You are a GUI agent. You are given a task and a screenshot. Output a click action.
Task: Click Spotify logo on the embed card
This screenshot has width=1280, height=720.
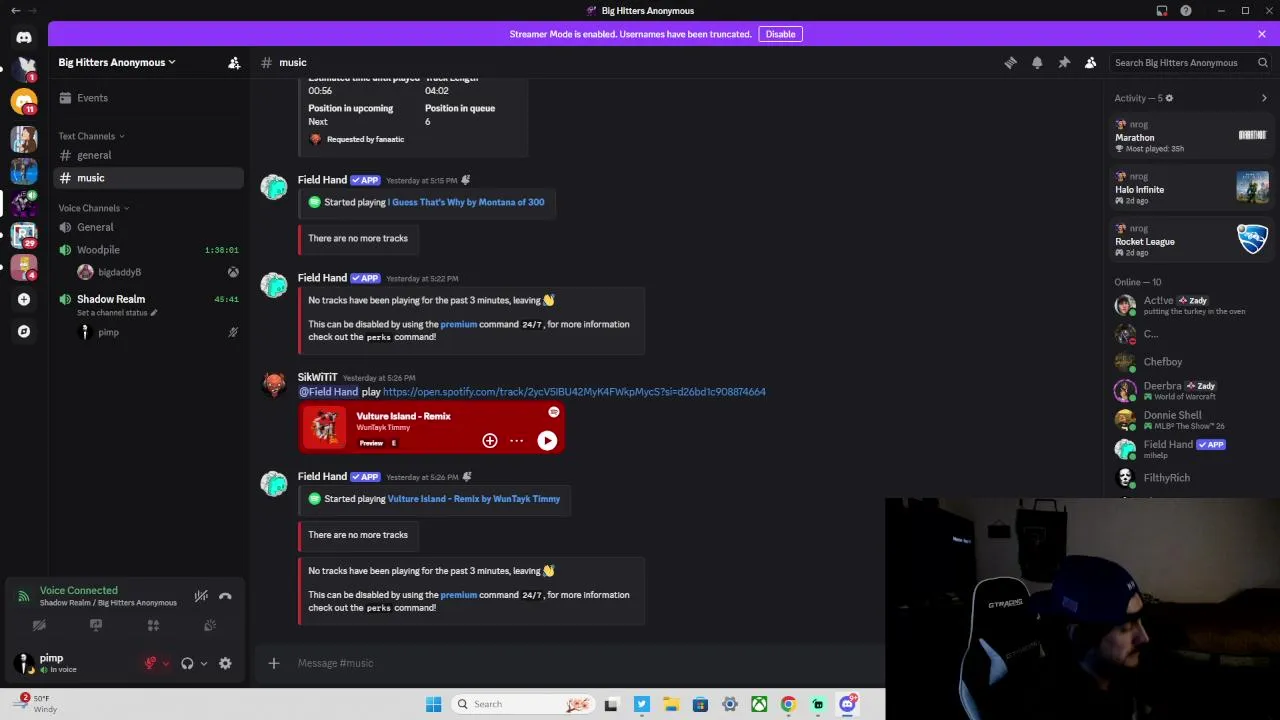(x=553, y=412)
